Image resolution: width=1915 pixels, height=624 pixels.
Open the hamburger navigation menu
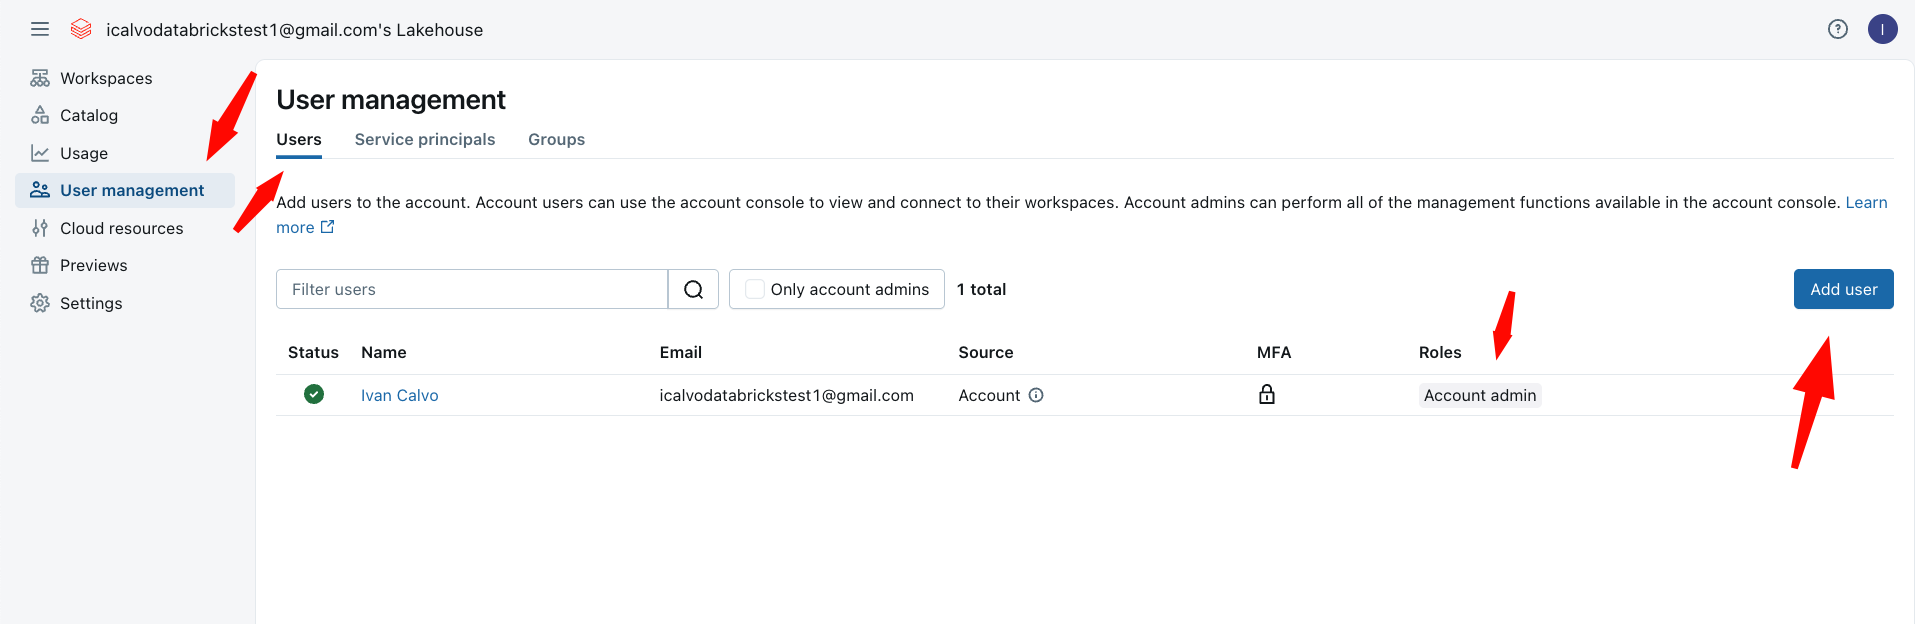click(x=40, y=30)
